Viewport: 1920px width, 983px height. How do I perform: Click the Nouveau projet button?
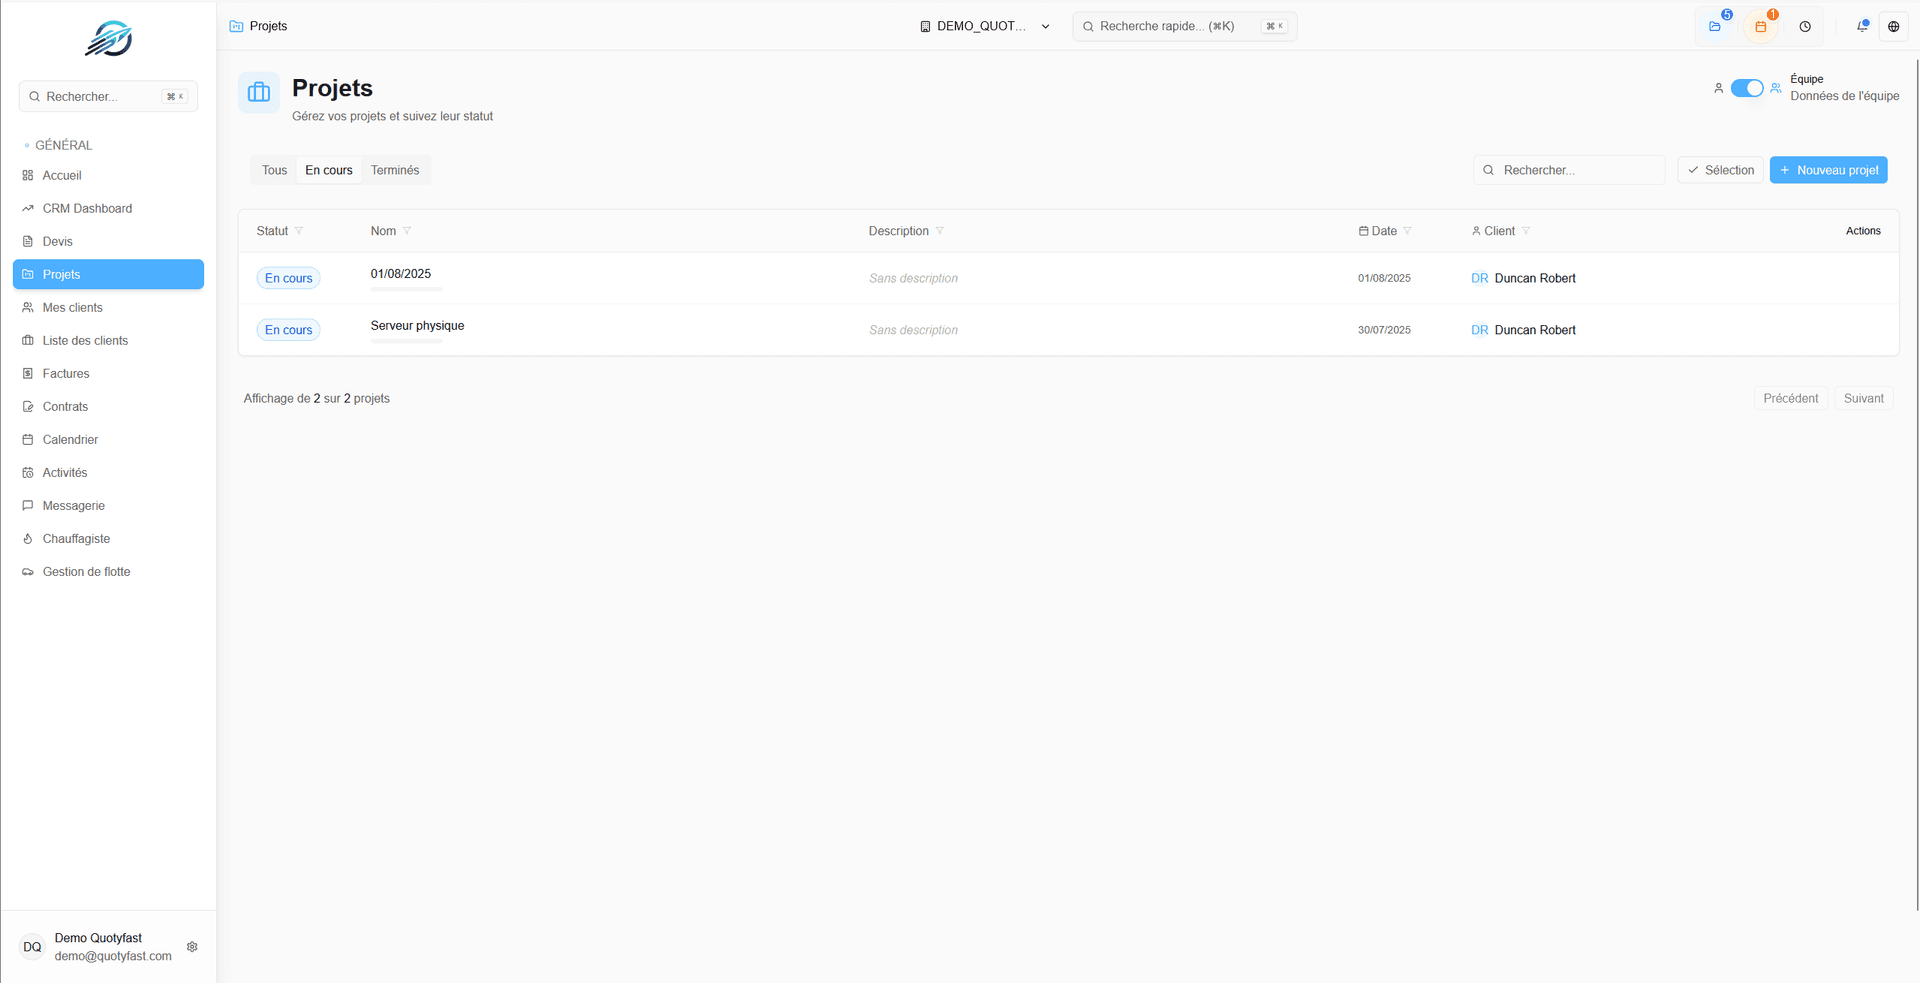pos(1828,170)
